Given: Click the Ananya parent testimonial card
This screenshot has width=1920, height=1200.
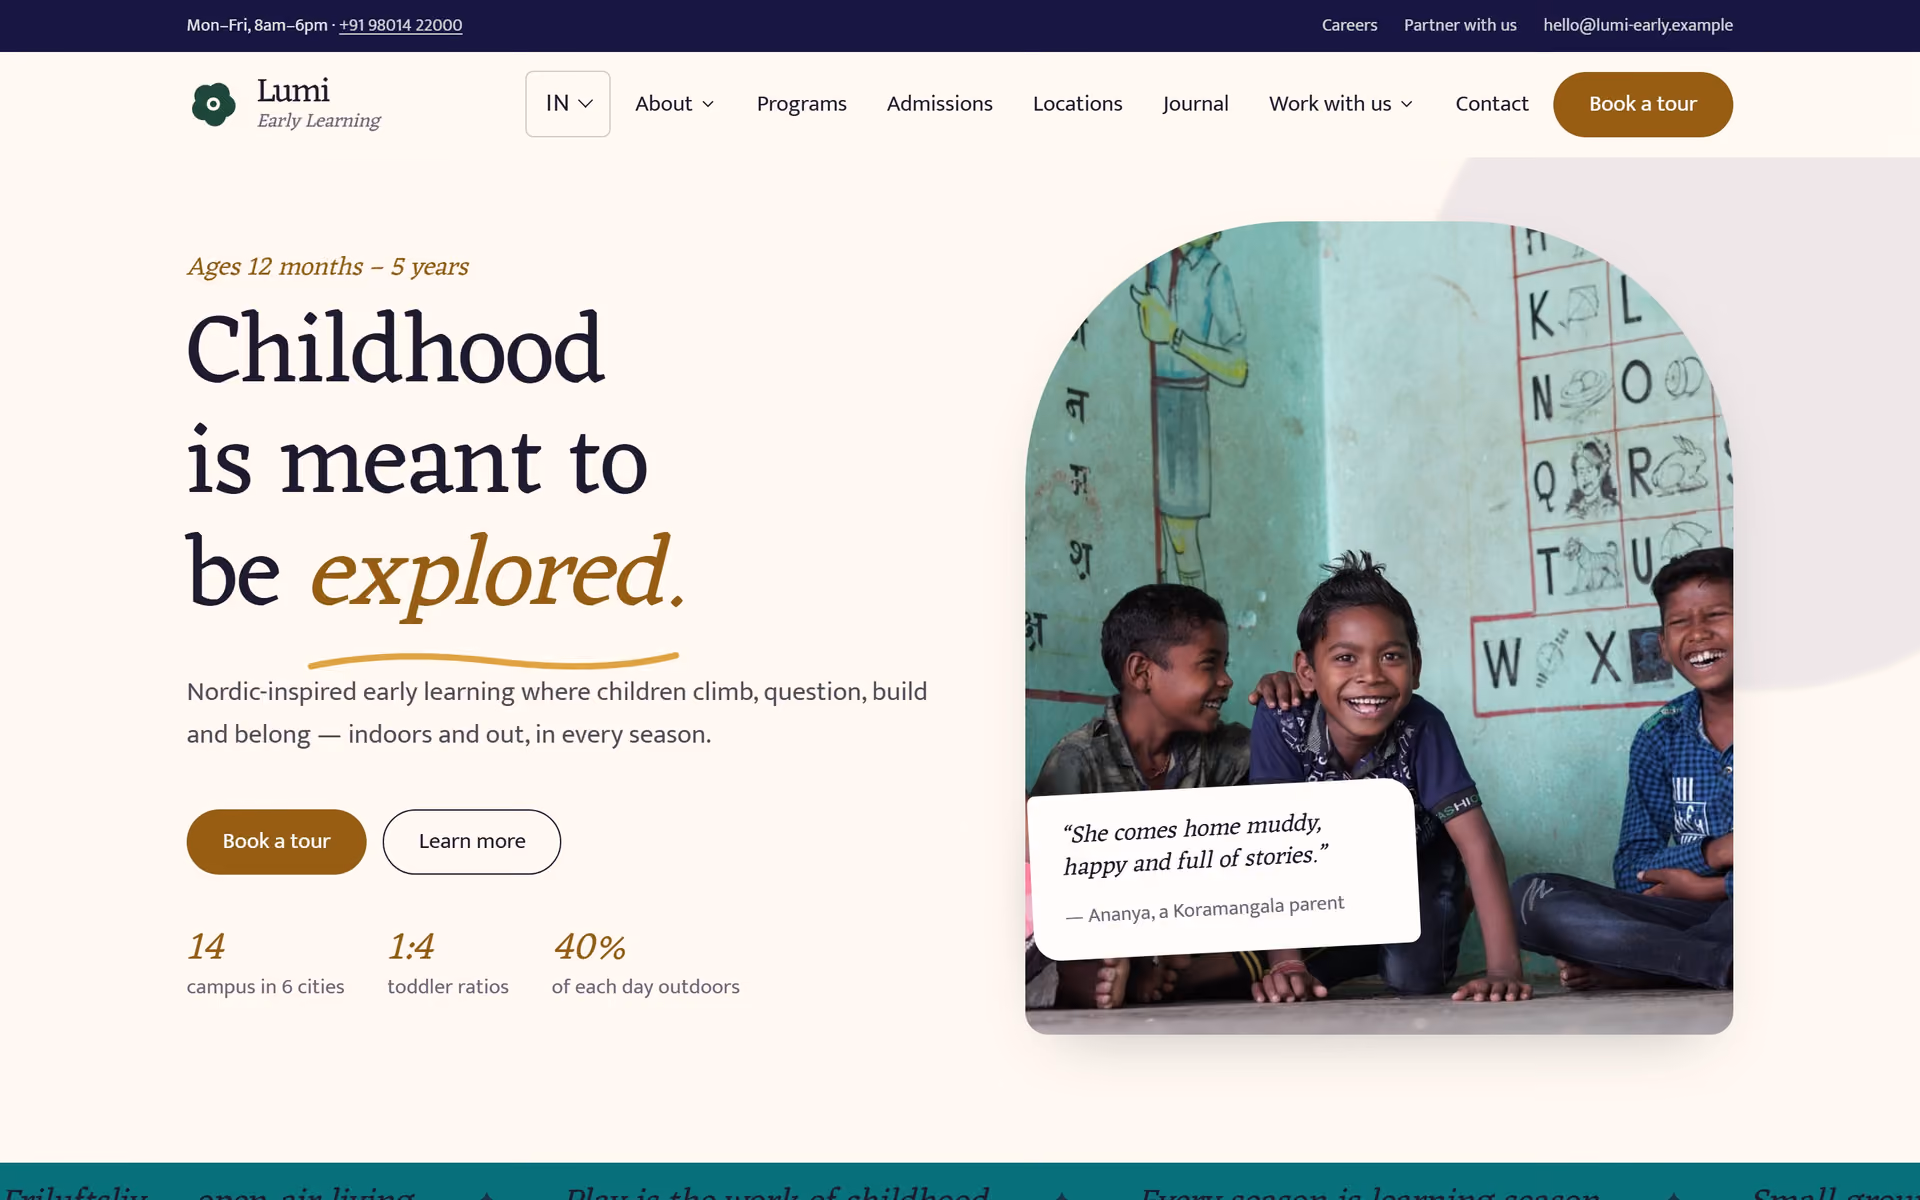Looking at the screenshot, I should pyautogui.click(x=1224, y=869).
